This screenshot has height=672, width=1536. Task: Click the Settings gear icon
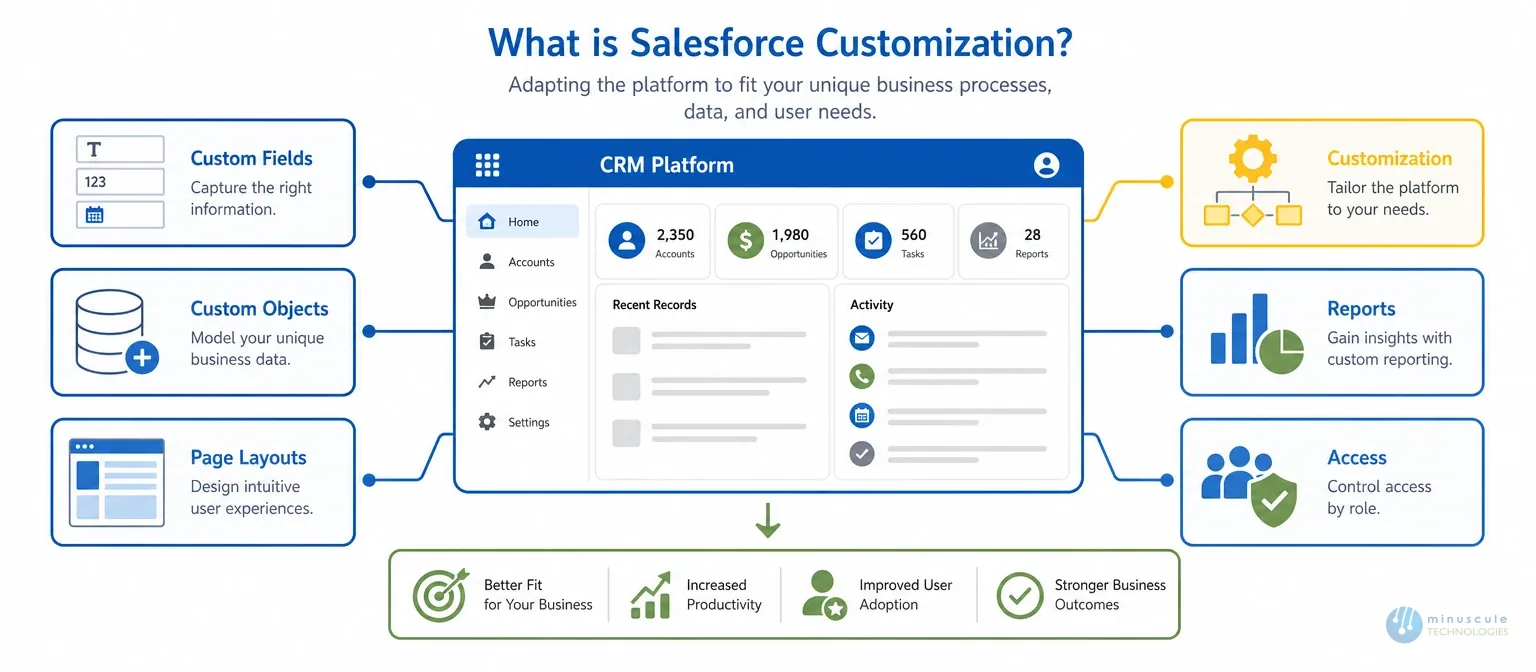click(x=487, y=422)
